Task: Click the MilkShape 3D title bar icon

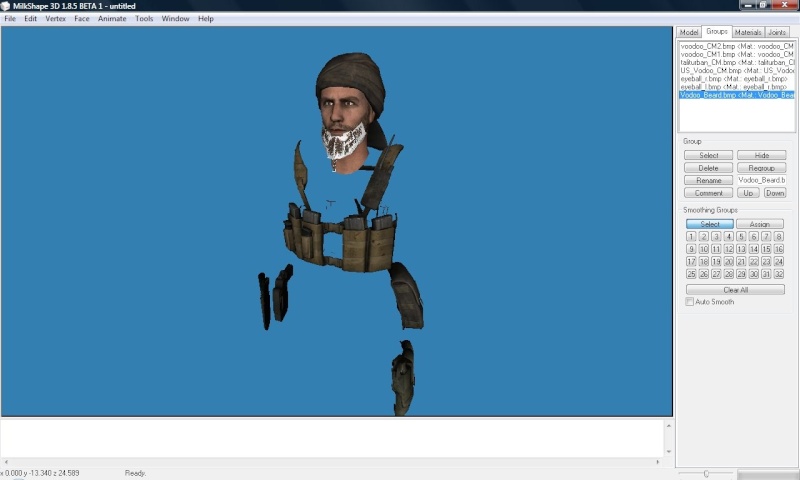Action: [6, 6]
